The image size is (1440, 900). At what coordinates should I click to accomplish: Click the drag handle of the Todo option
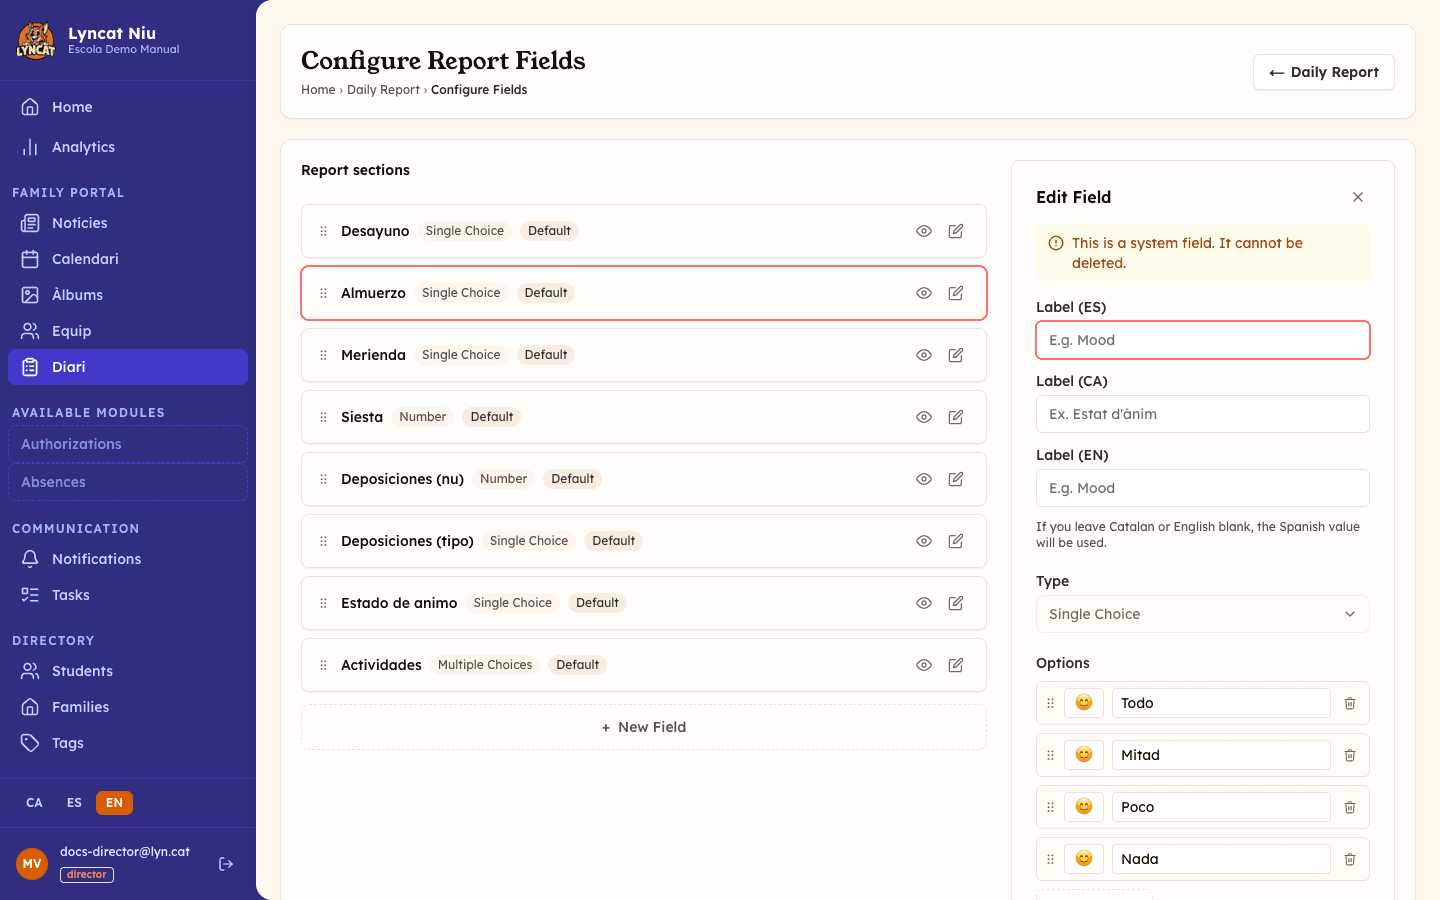pos(1050,703)
